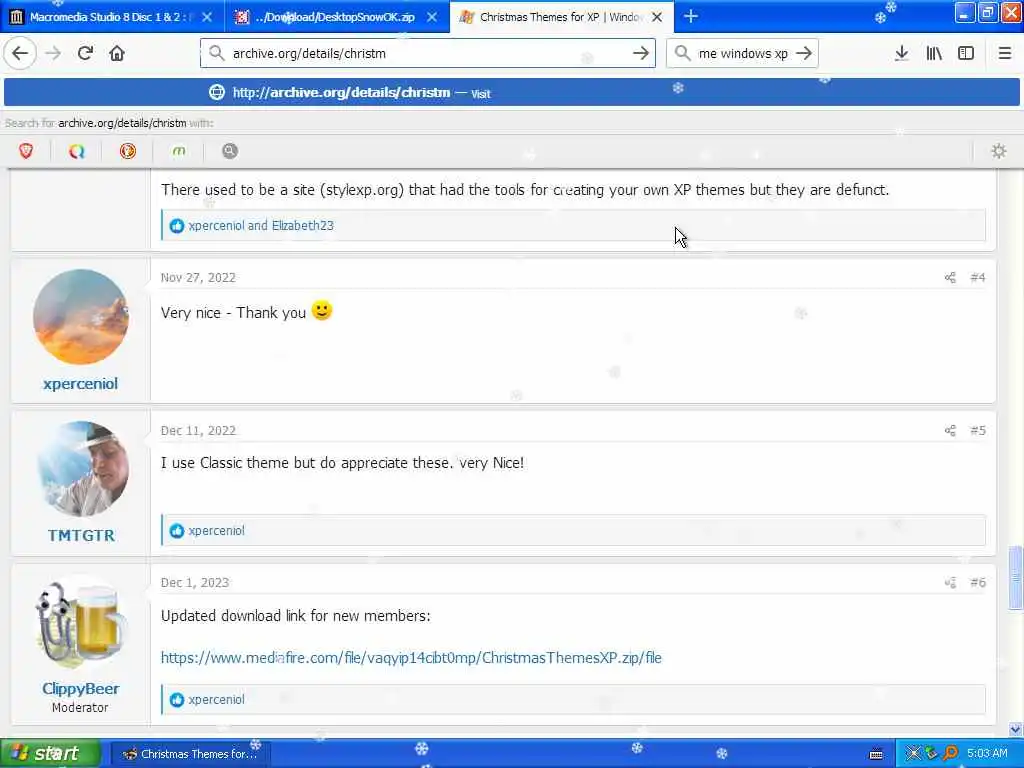This screenshot has height=768, width=1024.
Task: Open xperceniol's avatar picture
Action: tap(80, 317)
